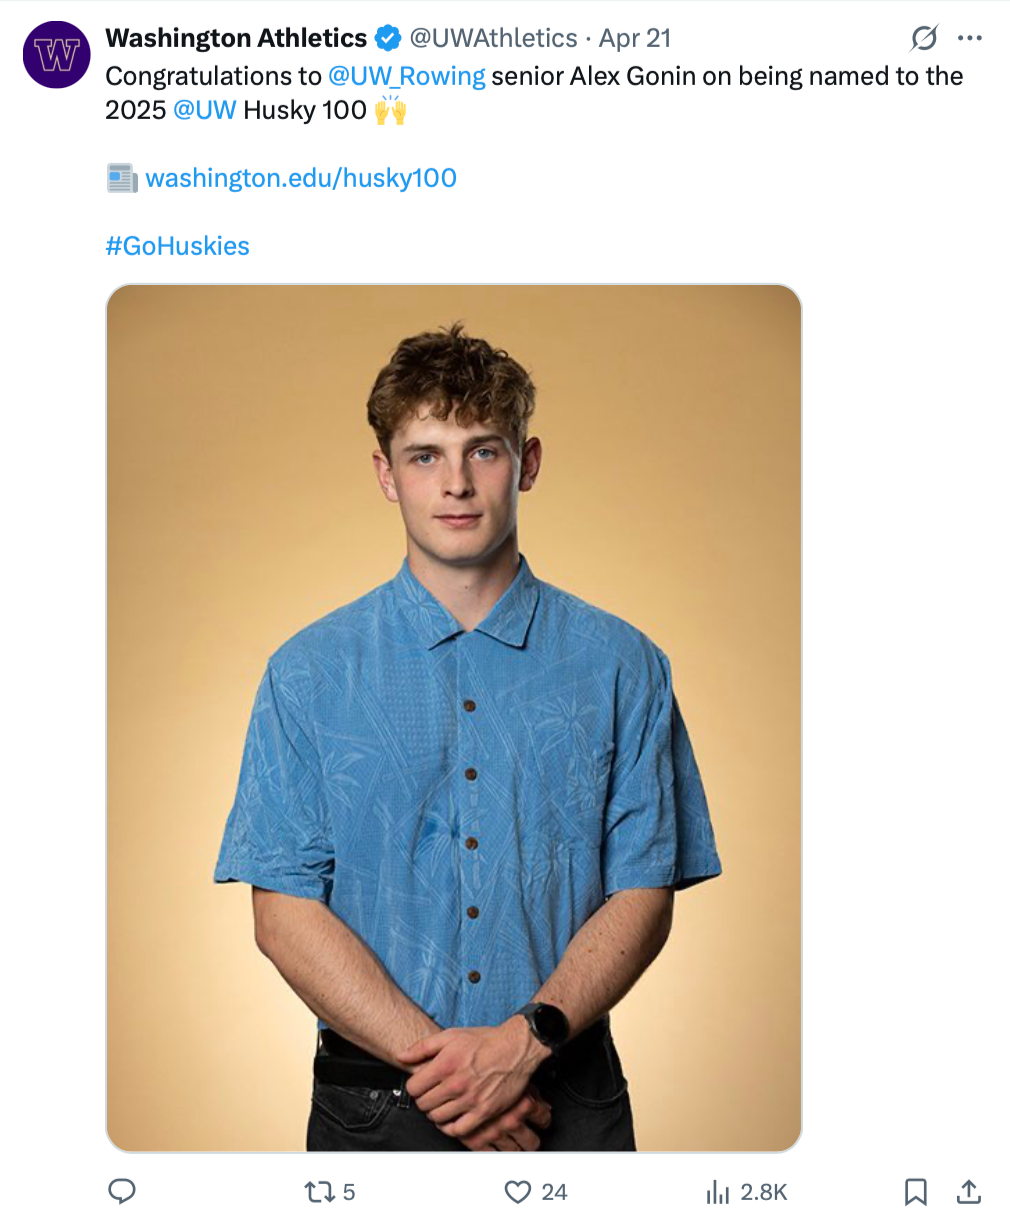Viewport: 1010px width, 1228px height.
Task: Click the verified badge next to Washington Athletics
Action: pyautogui.click(x=387, y=39)
